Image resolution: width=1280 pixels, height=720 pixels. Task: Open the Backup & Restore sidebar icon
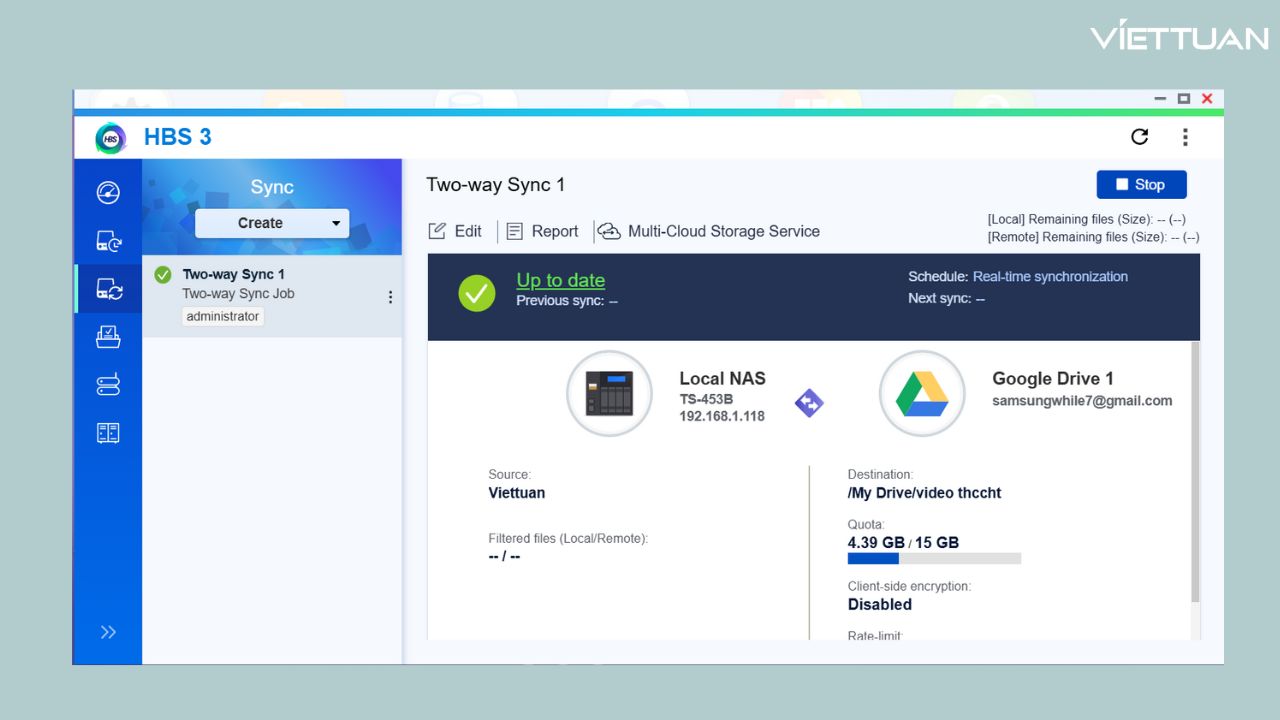[108, 241]
